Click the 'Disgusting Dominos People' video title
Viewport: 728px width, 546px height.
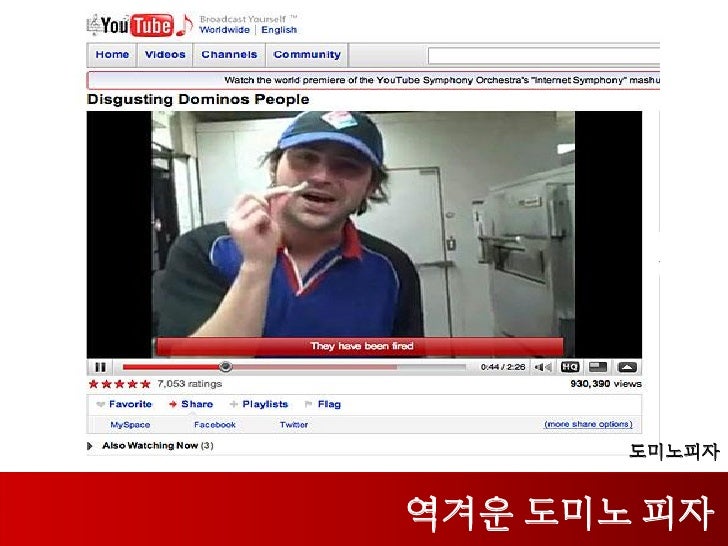pyautogui.click(x=198, y=99)
